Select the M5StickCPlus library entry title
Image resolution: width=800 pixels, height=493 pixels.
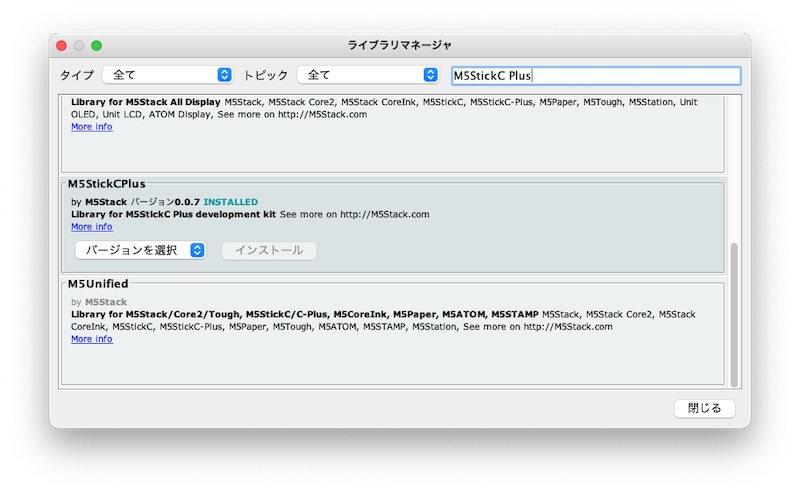106,184
